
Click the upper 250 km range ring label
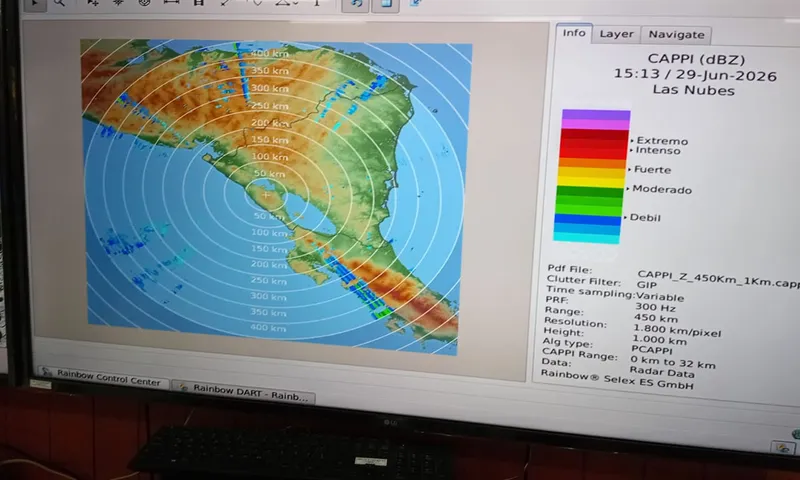(x=270, y=106)
